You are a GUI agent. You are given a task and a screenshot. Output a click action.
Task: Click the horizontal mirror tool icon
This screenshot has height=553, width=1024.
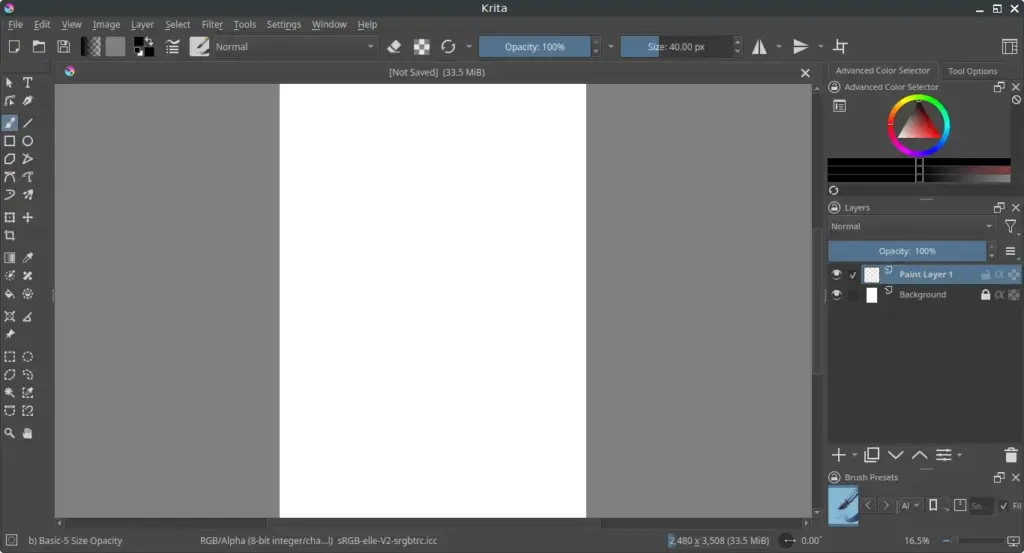coord(759,47)
